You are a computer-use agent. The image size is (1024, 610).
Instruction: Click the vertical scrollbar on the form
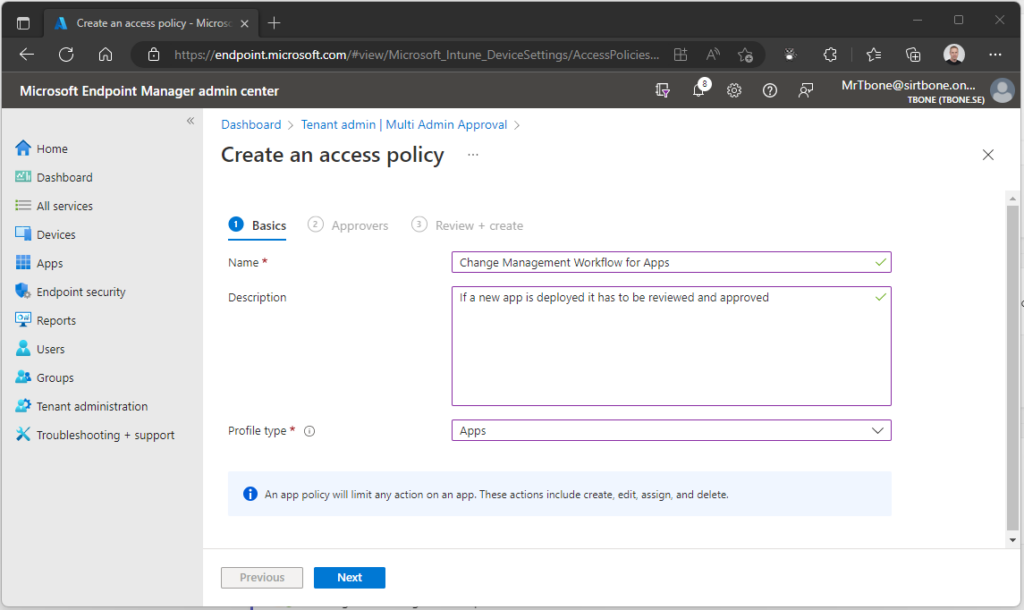coord(1012,368)
